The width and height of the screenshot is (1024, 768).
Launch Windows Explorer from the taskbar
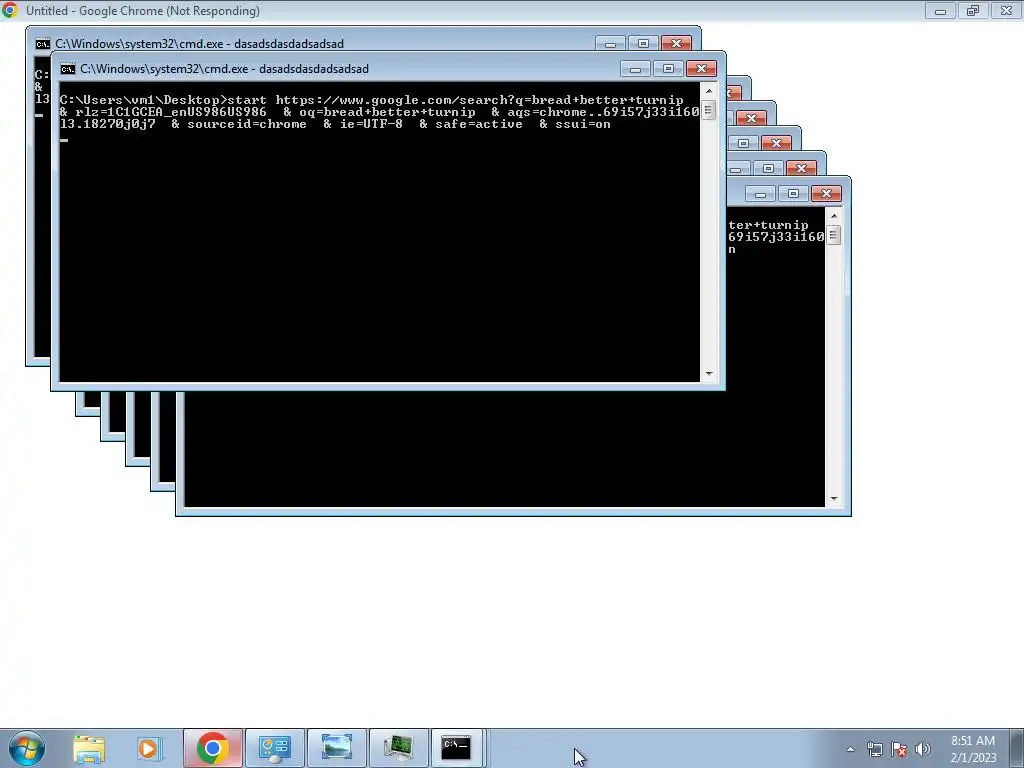(89, 748)
